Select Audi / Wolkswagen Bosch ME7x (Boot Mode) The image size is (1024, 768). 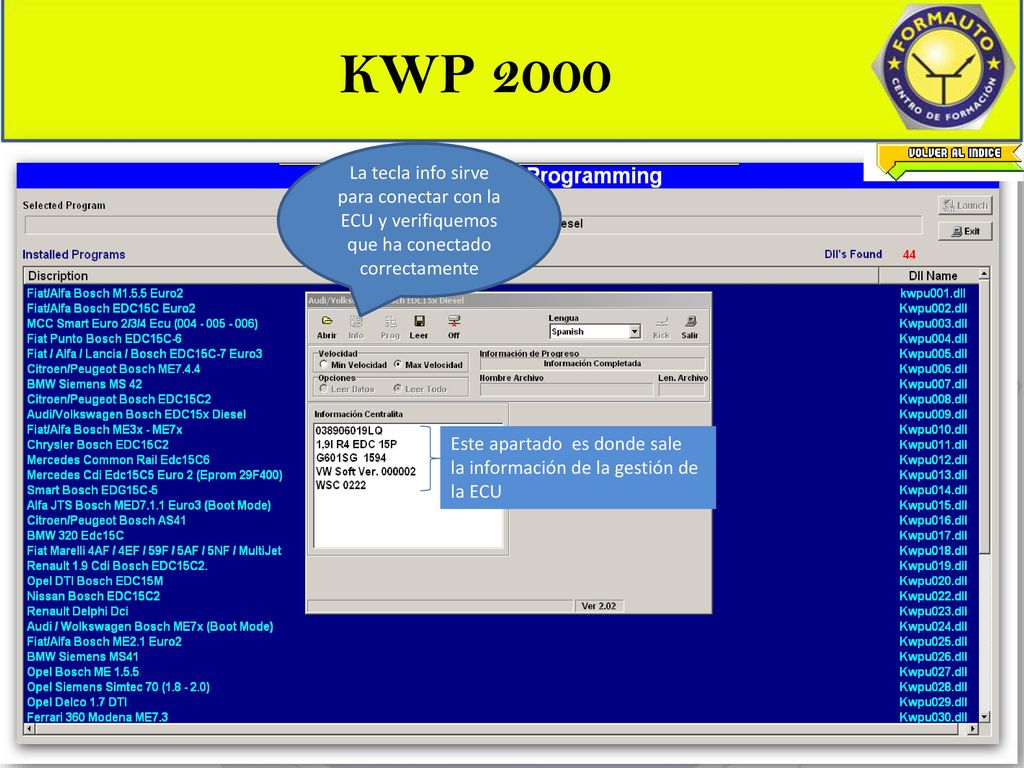[150, 626]
